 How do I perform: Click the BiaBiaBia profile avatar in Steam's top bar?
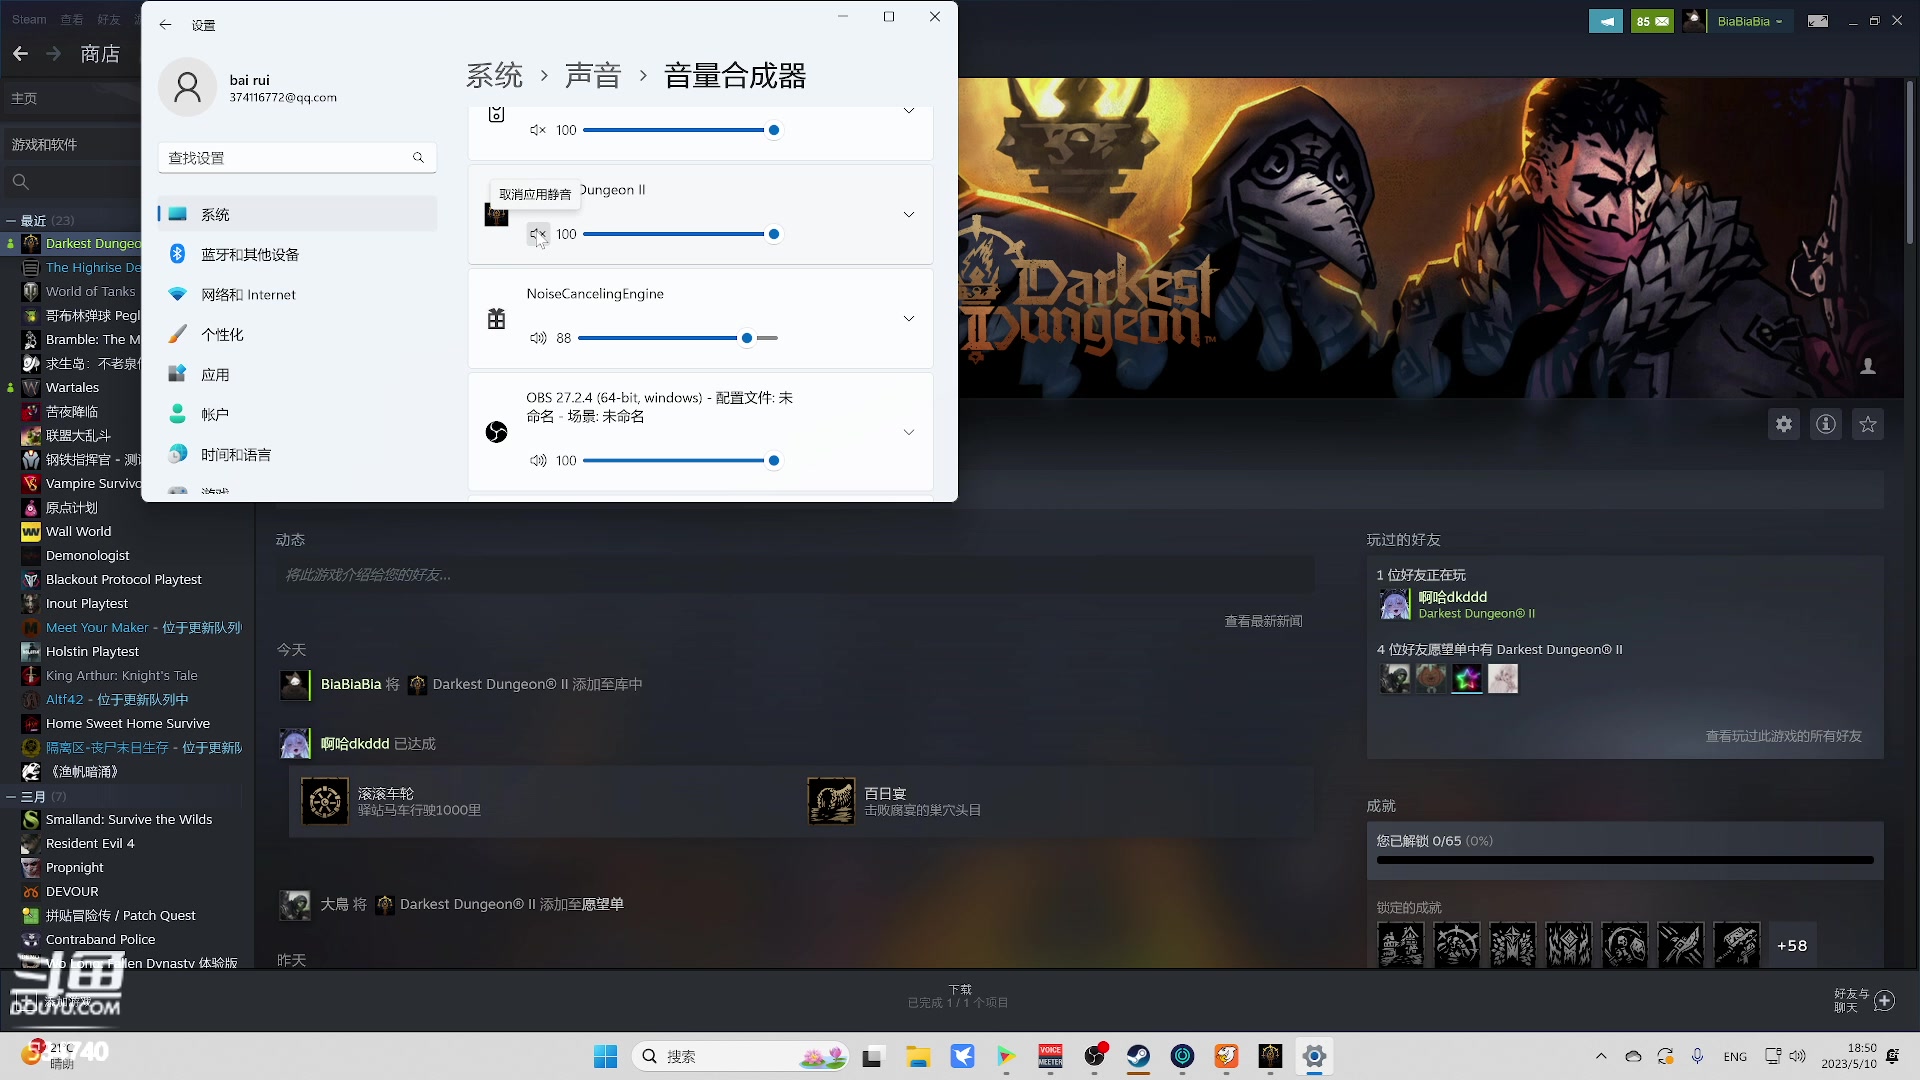(1694, 21)
